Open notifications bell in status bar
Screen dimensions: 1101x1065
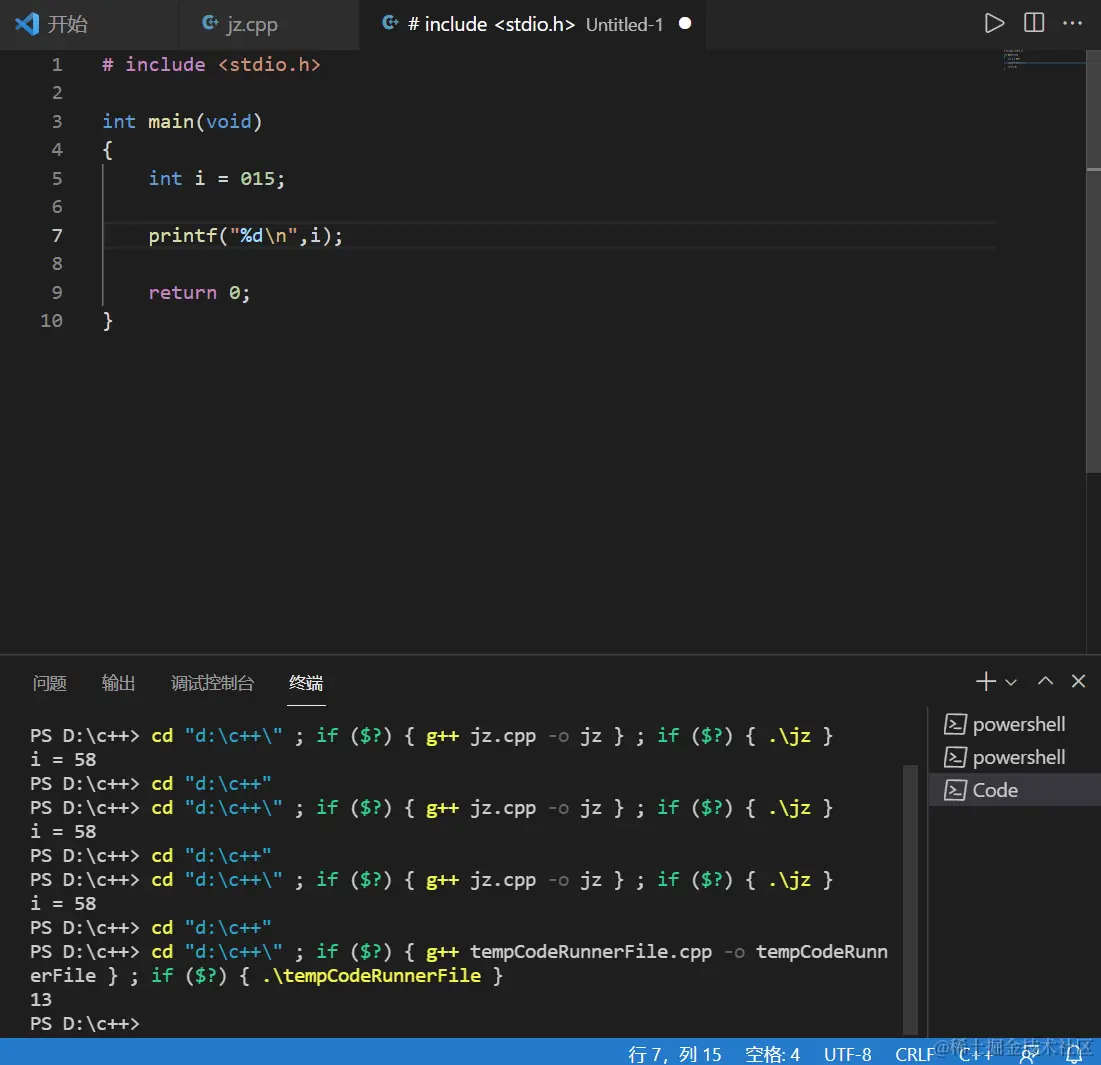(1074, 1054)
